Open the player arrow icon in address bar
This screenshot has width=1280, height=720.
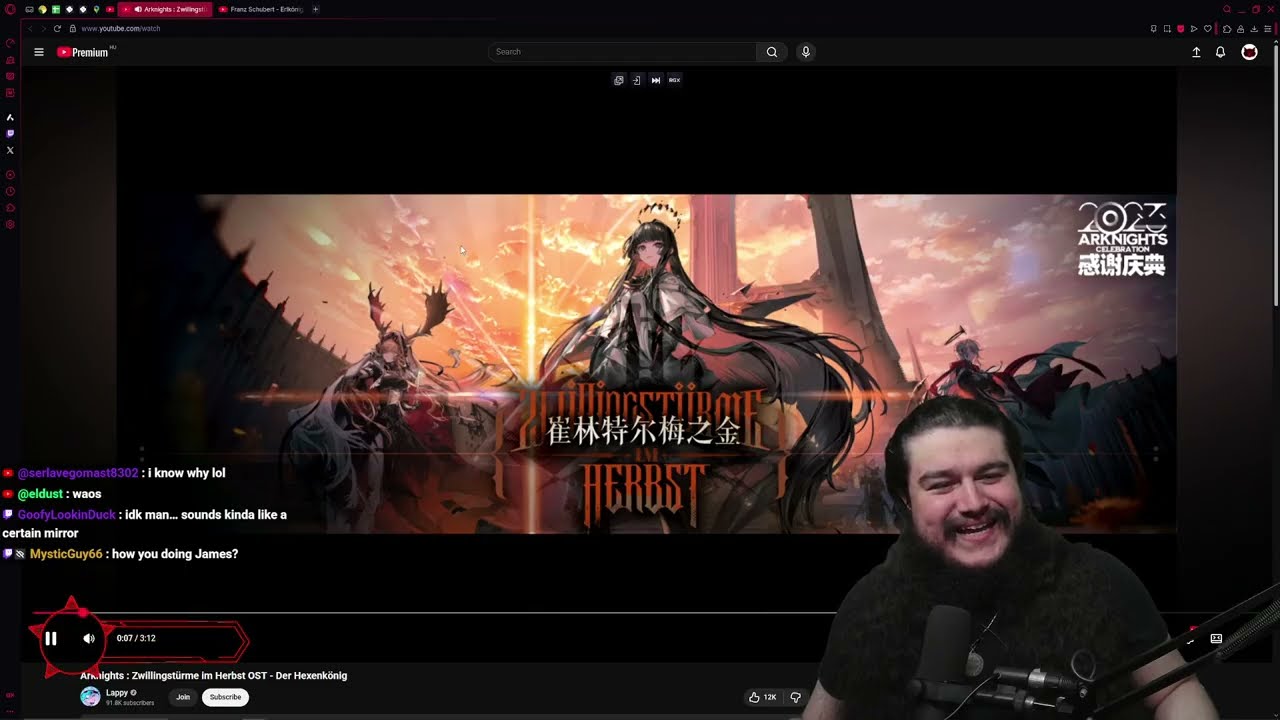pyautogui.click(x=1194, y=29)
